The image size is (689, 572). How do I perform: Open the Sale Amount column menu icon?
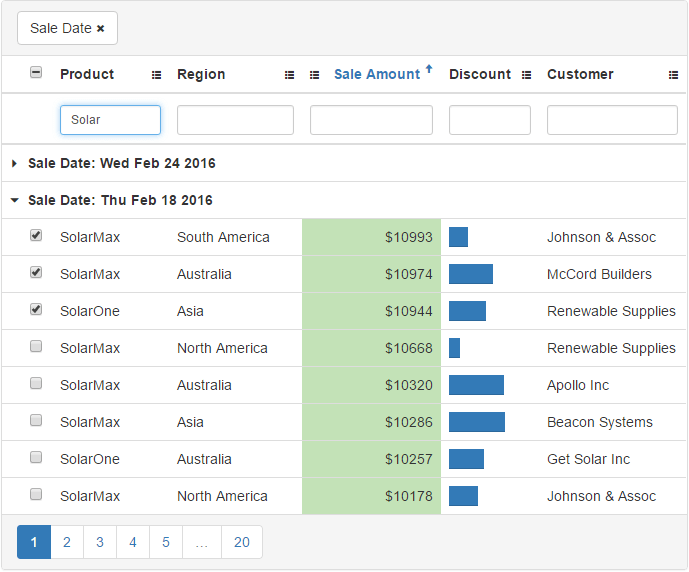pos(315,75)
